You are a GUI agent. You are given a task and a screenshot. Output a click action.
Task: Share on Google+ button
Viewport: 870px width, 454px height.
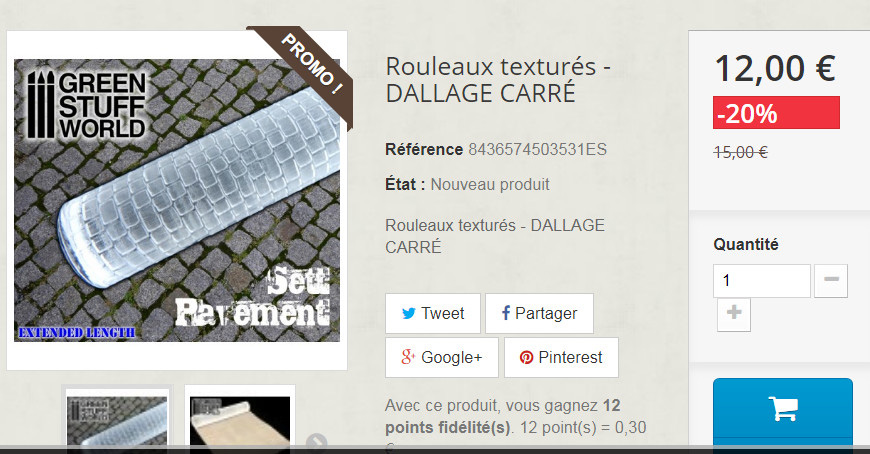click(x=442, y=357)
